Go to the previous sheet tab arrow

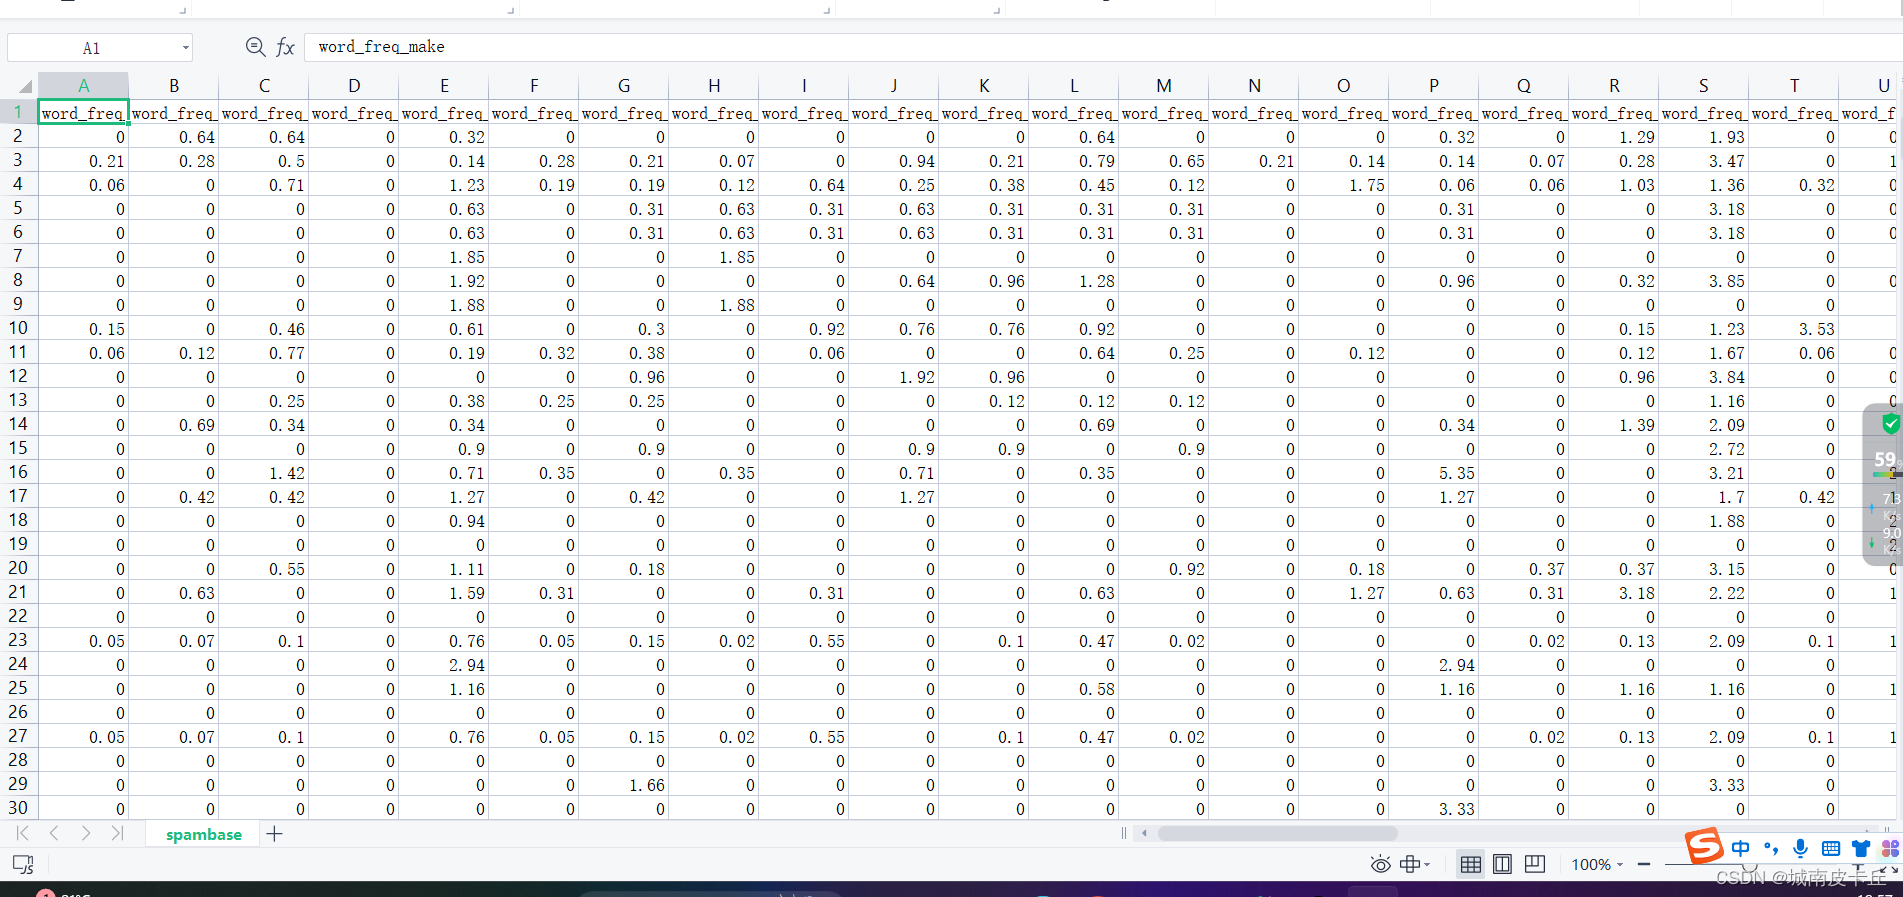[54, 833]
